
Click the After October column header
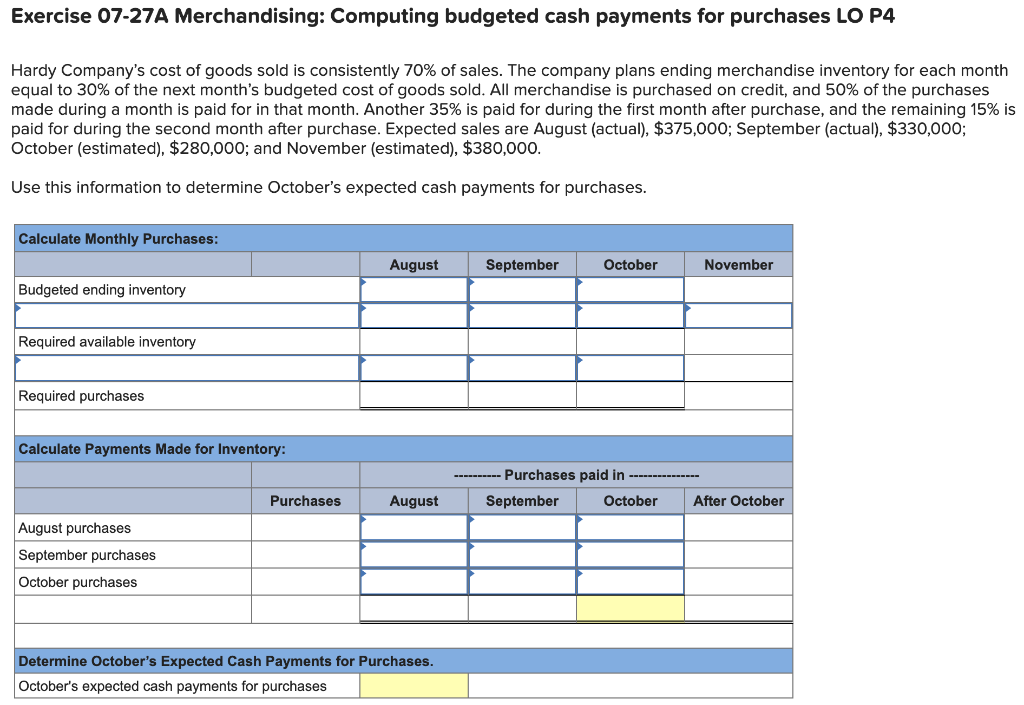738,500
